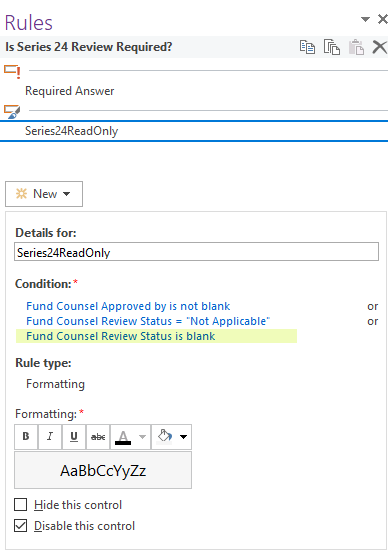Open the Fund Counsel Approved by condition

(x=128, y=306)
